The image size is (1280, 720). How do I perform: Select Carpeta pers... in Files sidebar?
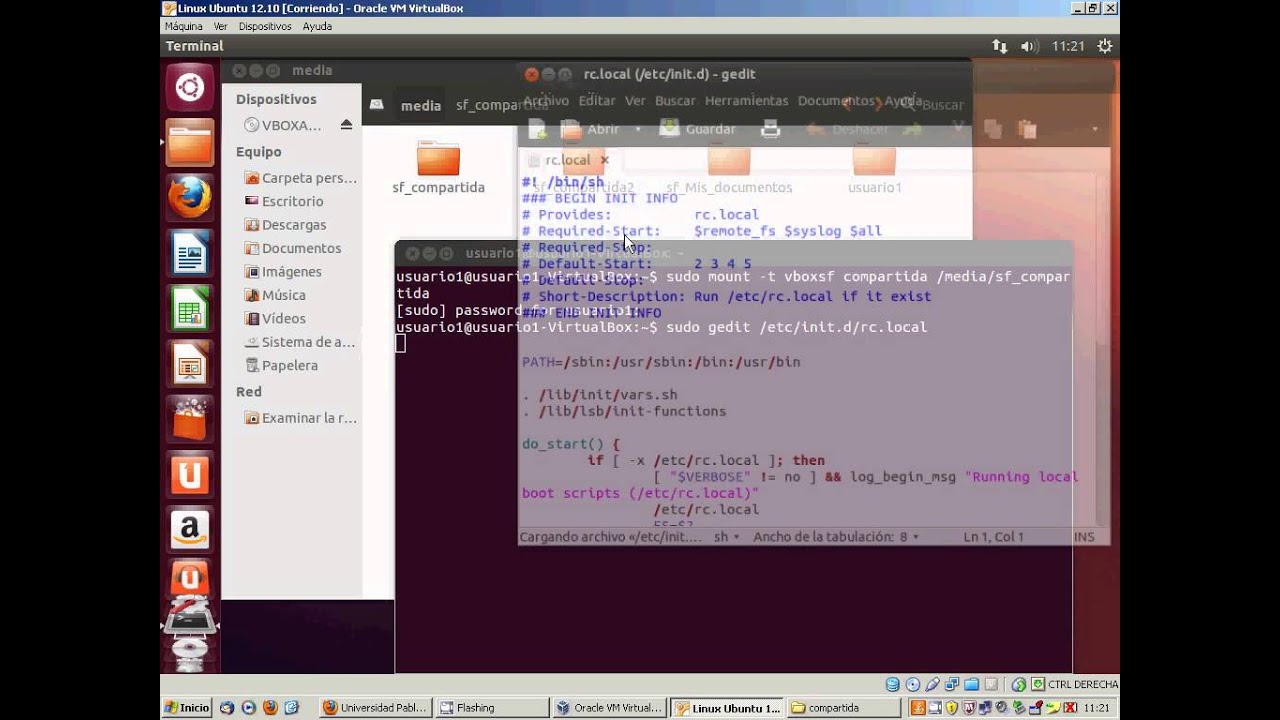coord(300,178)
